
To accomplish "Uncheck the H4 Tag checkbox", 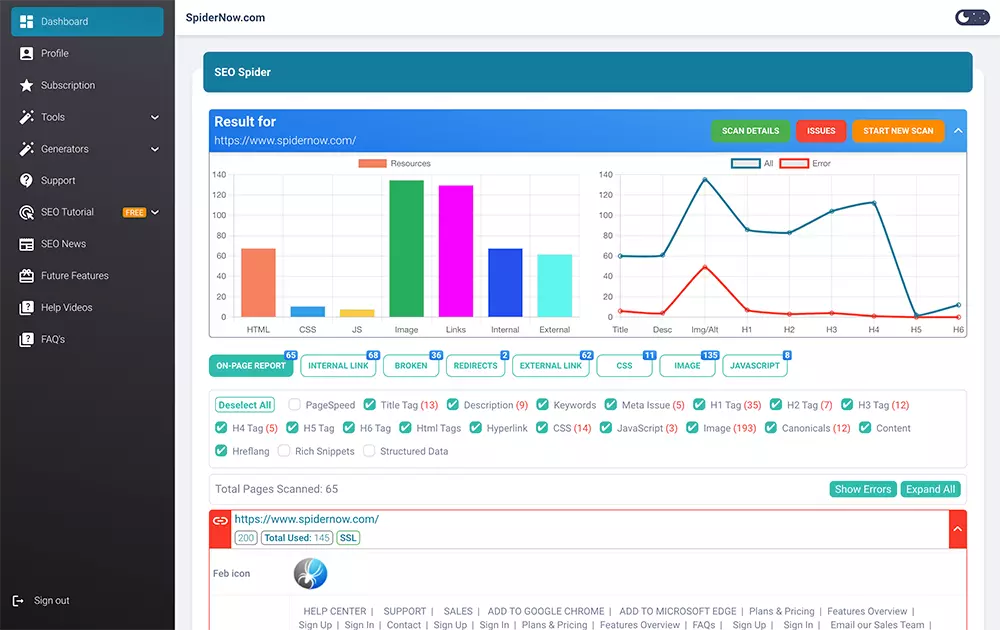I will 221,427.
